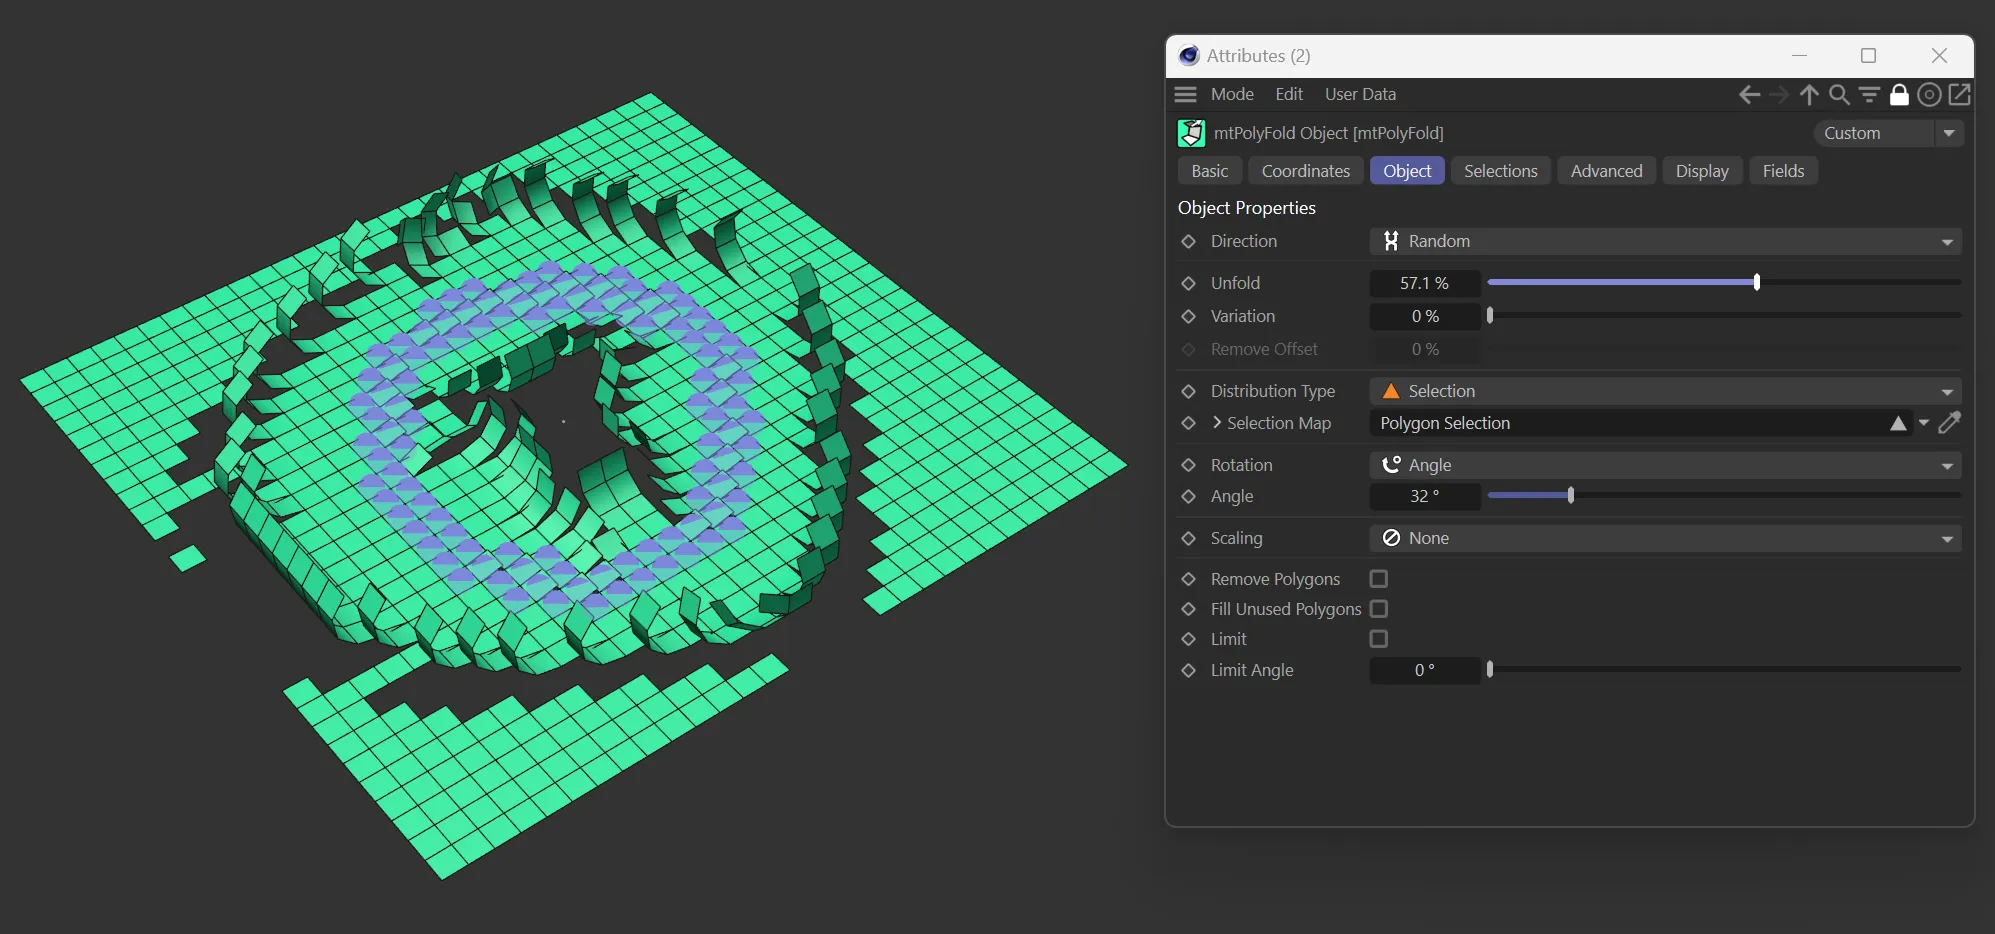Open the attribute search magnifier icon

[1839, 94]
